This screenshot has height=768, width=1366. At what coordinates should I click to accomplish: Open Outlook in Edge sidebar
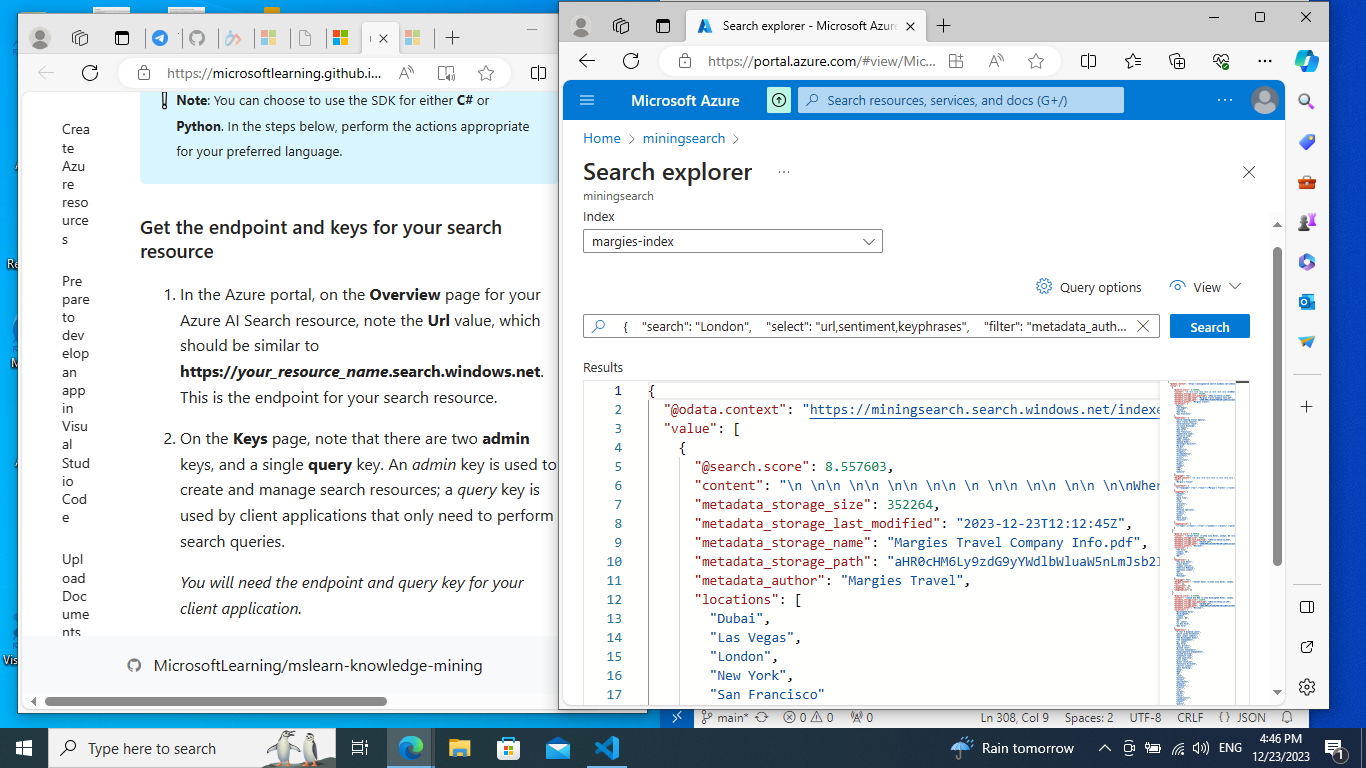pos(1306,302)
